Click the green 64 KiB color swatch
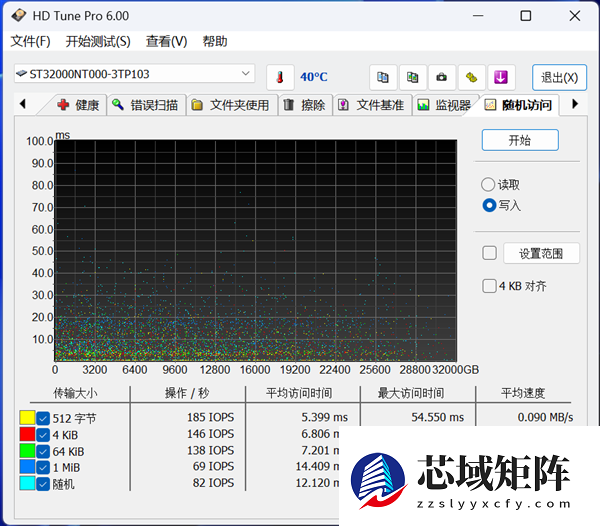This screenshot has width=600, height=526. pos(27,451)
